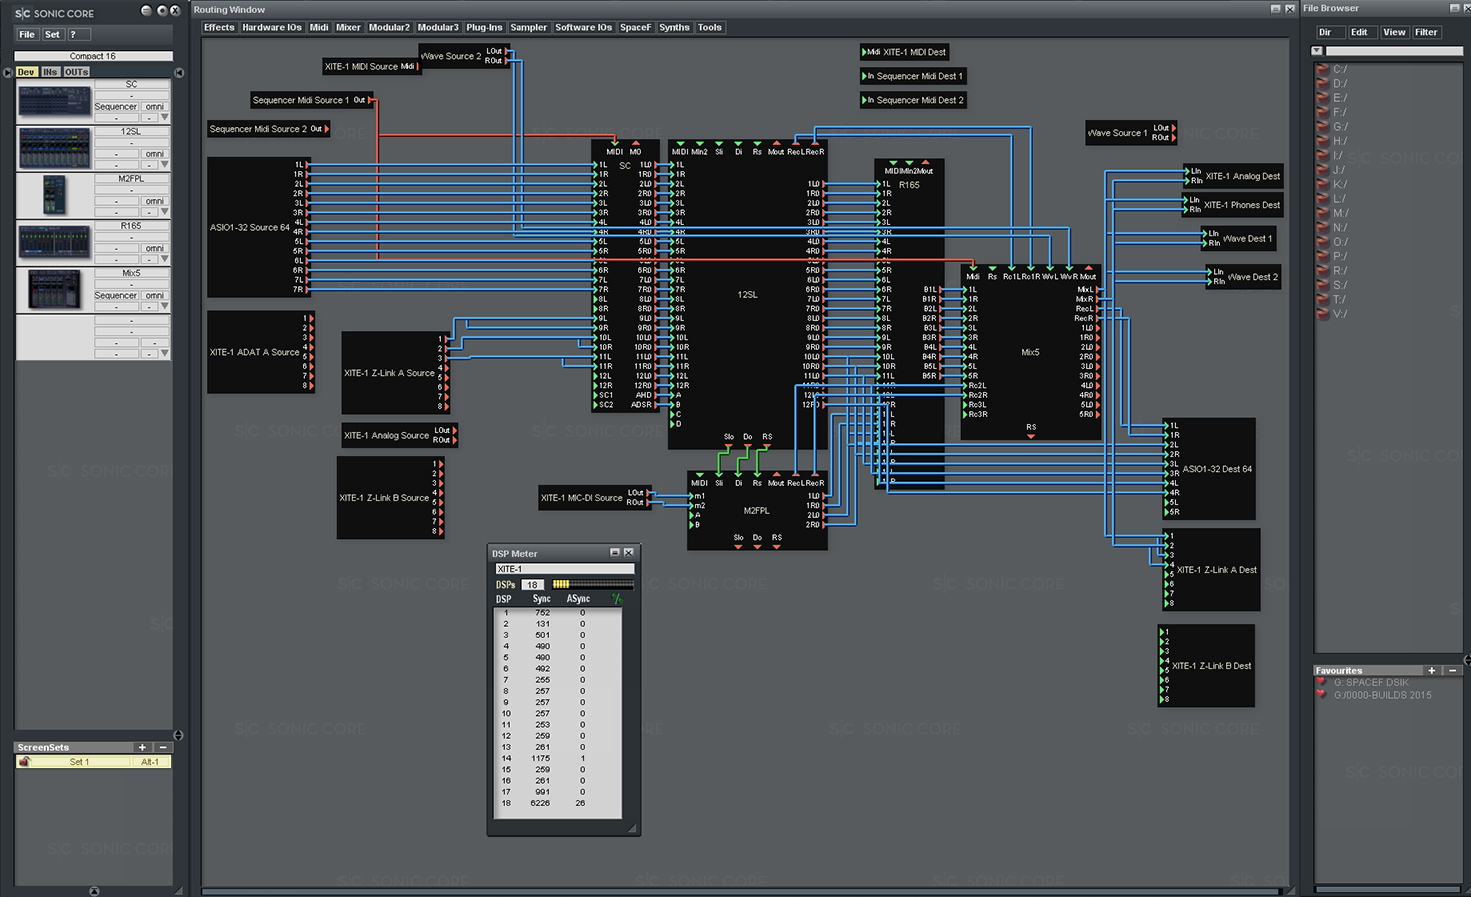
Task: Open the Tools menu
Action: click(x=710, y=27)
